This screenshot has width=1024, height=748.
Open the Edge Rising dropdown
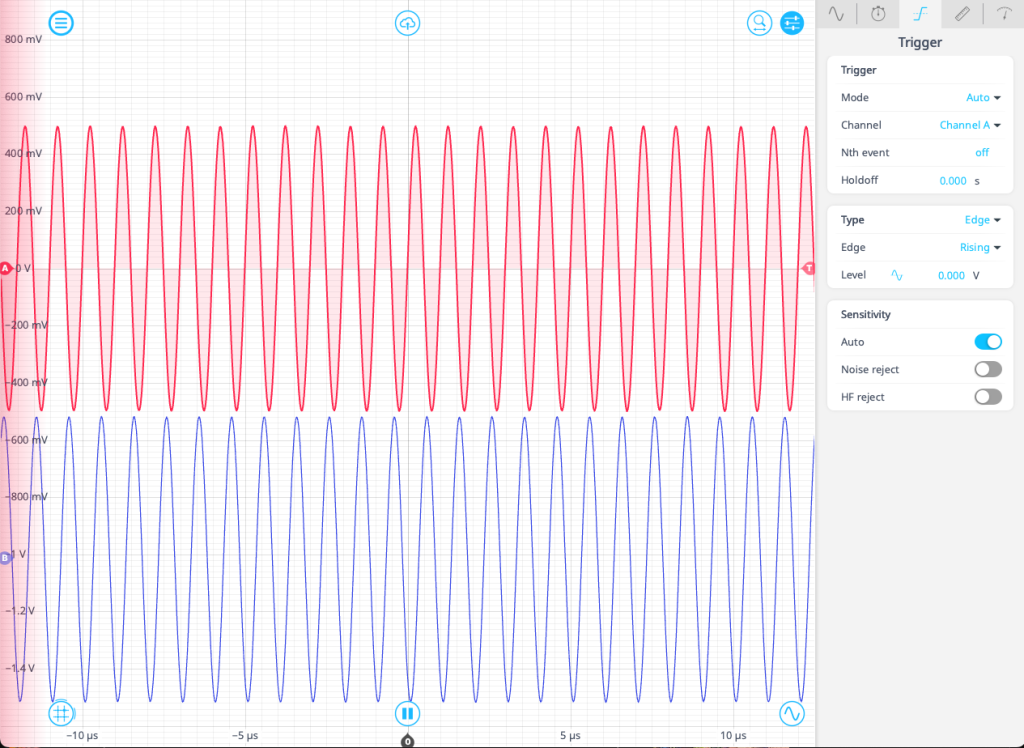click(980, 248)
